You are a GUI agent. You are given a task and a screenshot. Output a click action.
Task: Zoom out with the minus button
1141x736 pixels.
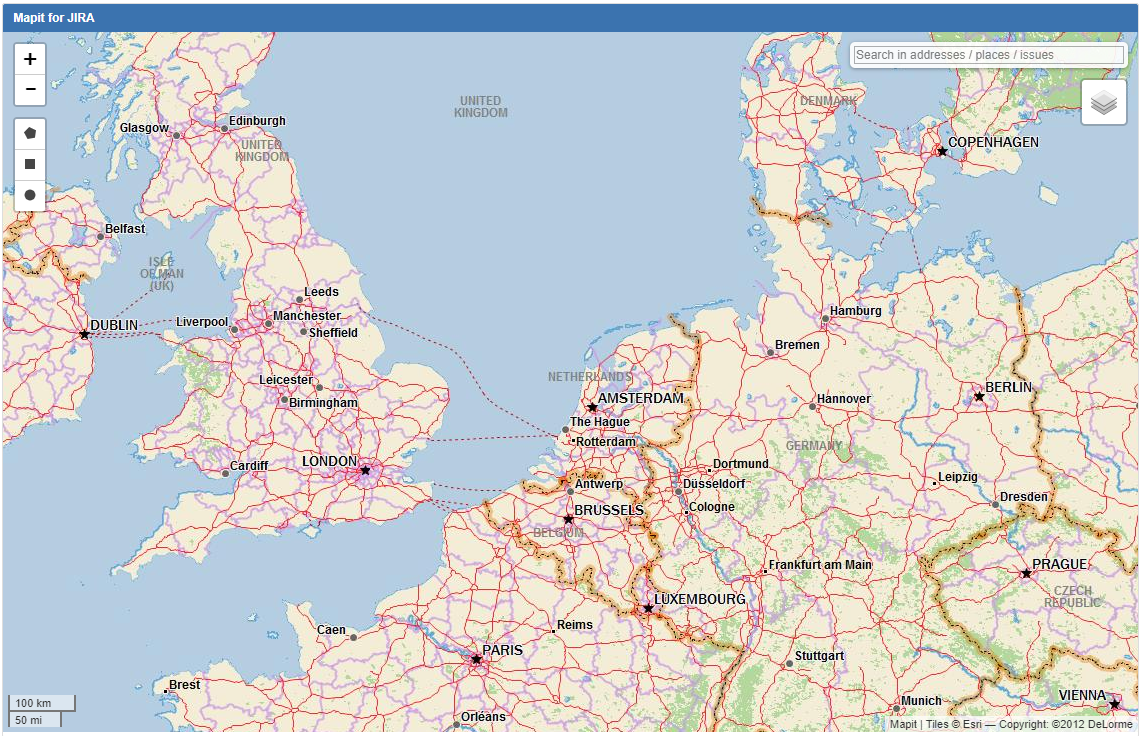tap(30, 90)
